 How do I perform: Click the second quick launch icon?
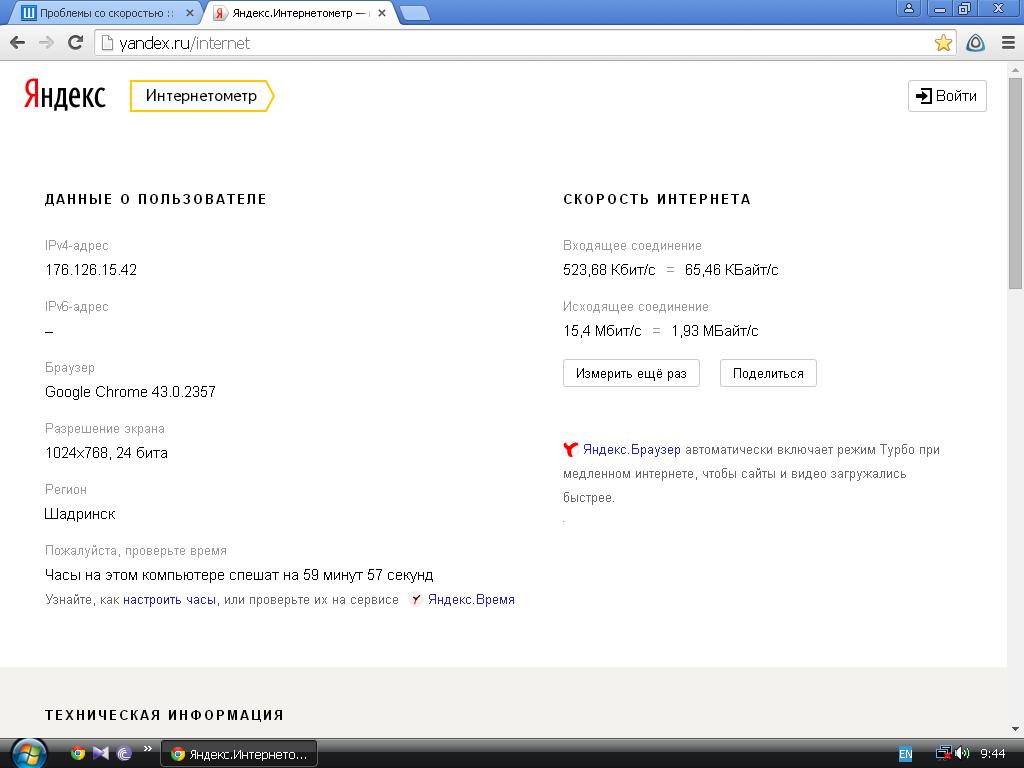click(x=101, y=754)
